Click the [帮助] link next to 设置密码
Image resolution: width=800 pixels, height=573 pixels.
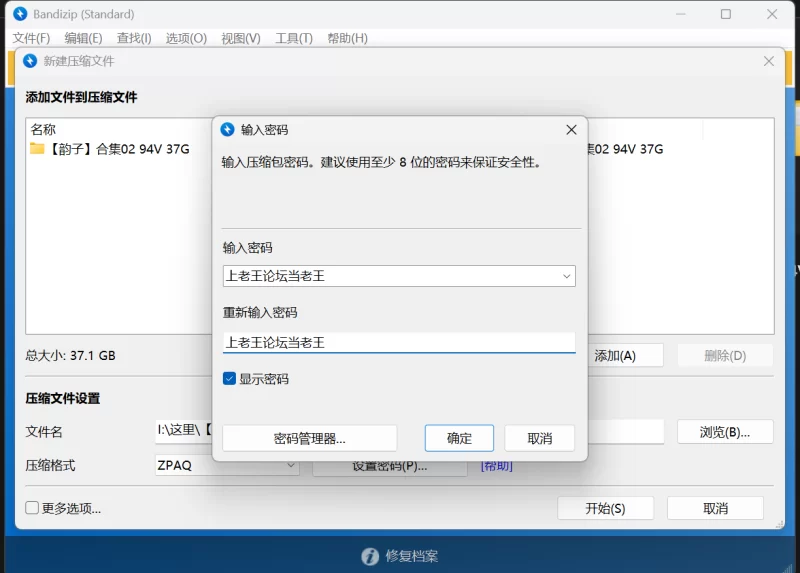click(496, 466)
